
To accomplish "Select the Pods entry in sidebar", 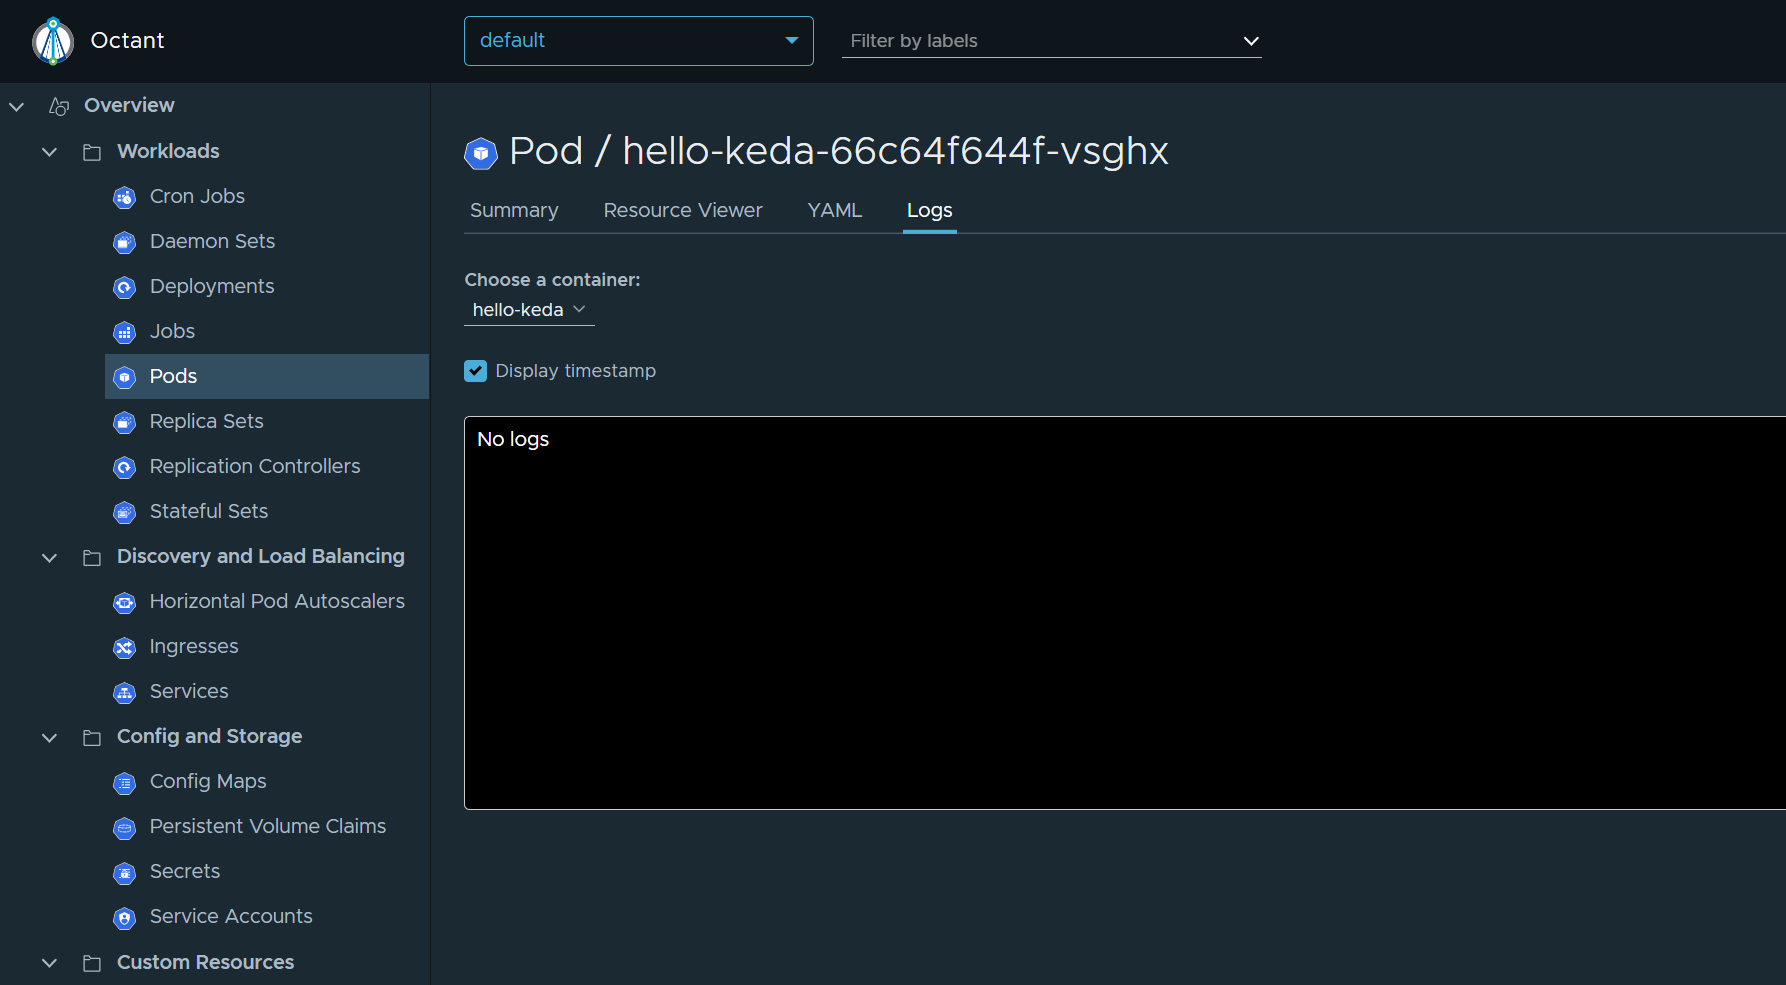I will click(172, 376).
